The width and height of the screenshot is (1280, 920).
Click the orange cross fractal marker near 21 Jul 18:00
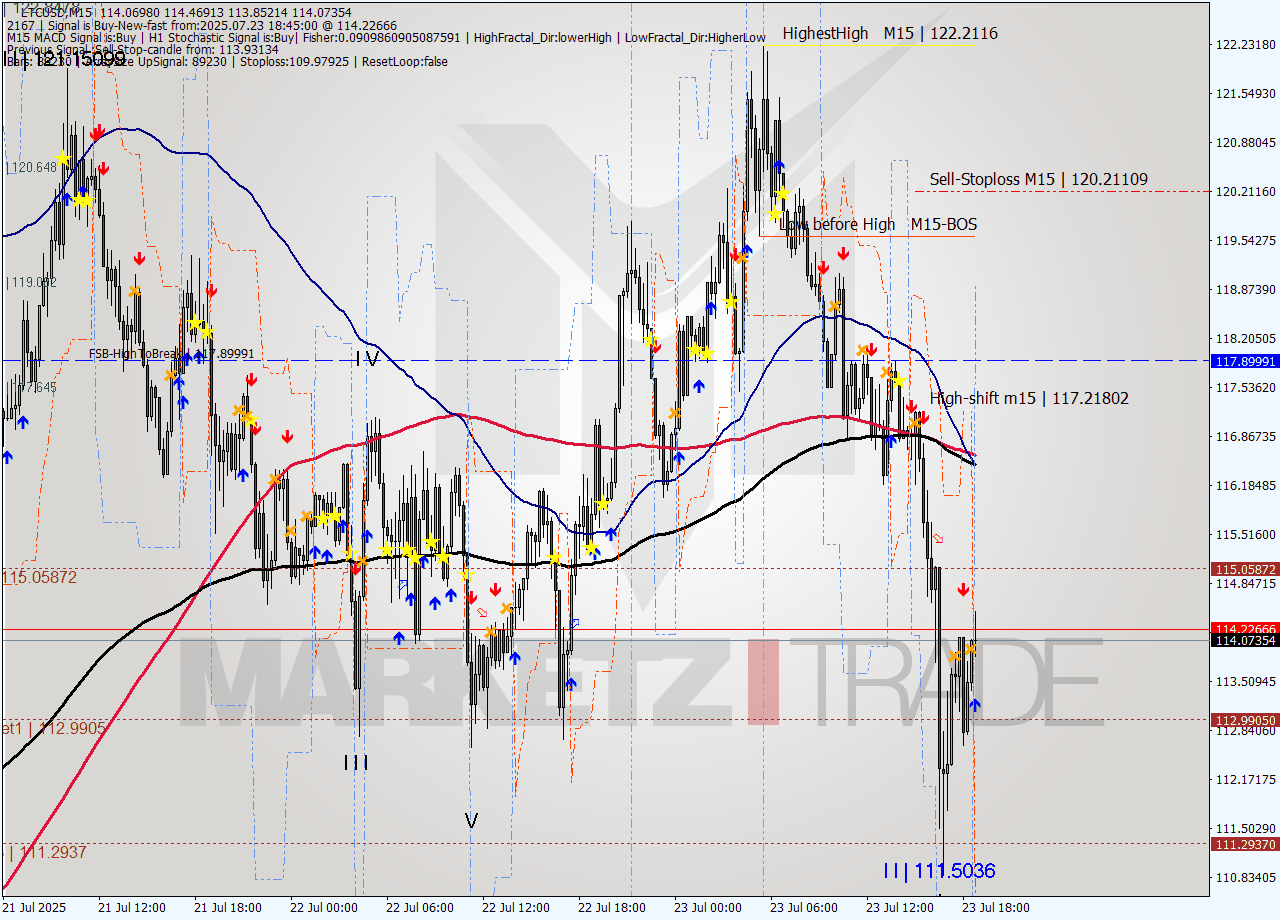(x=237, y=410)
